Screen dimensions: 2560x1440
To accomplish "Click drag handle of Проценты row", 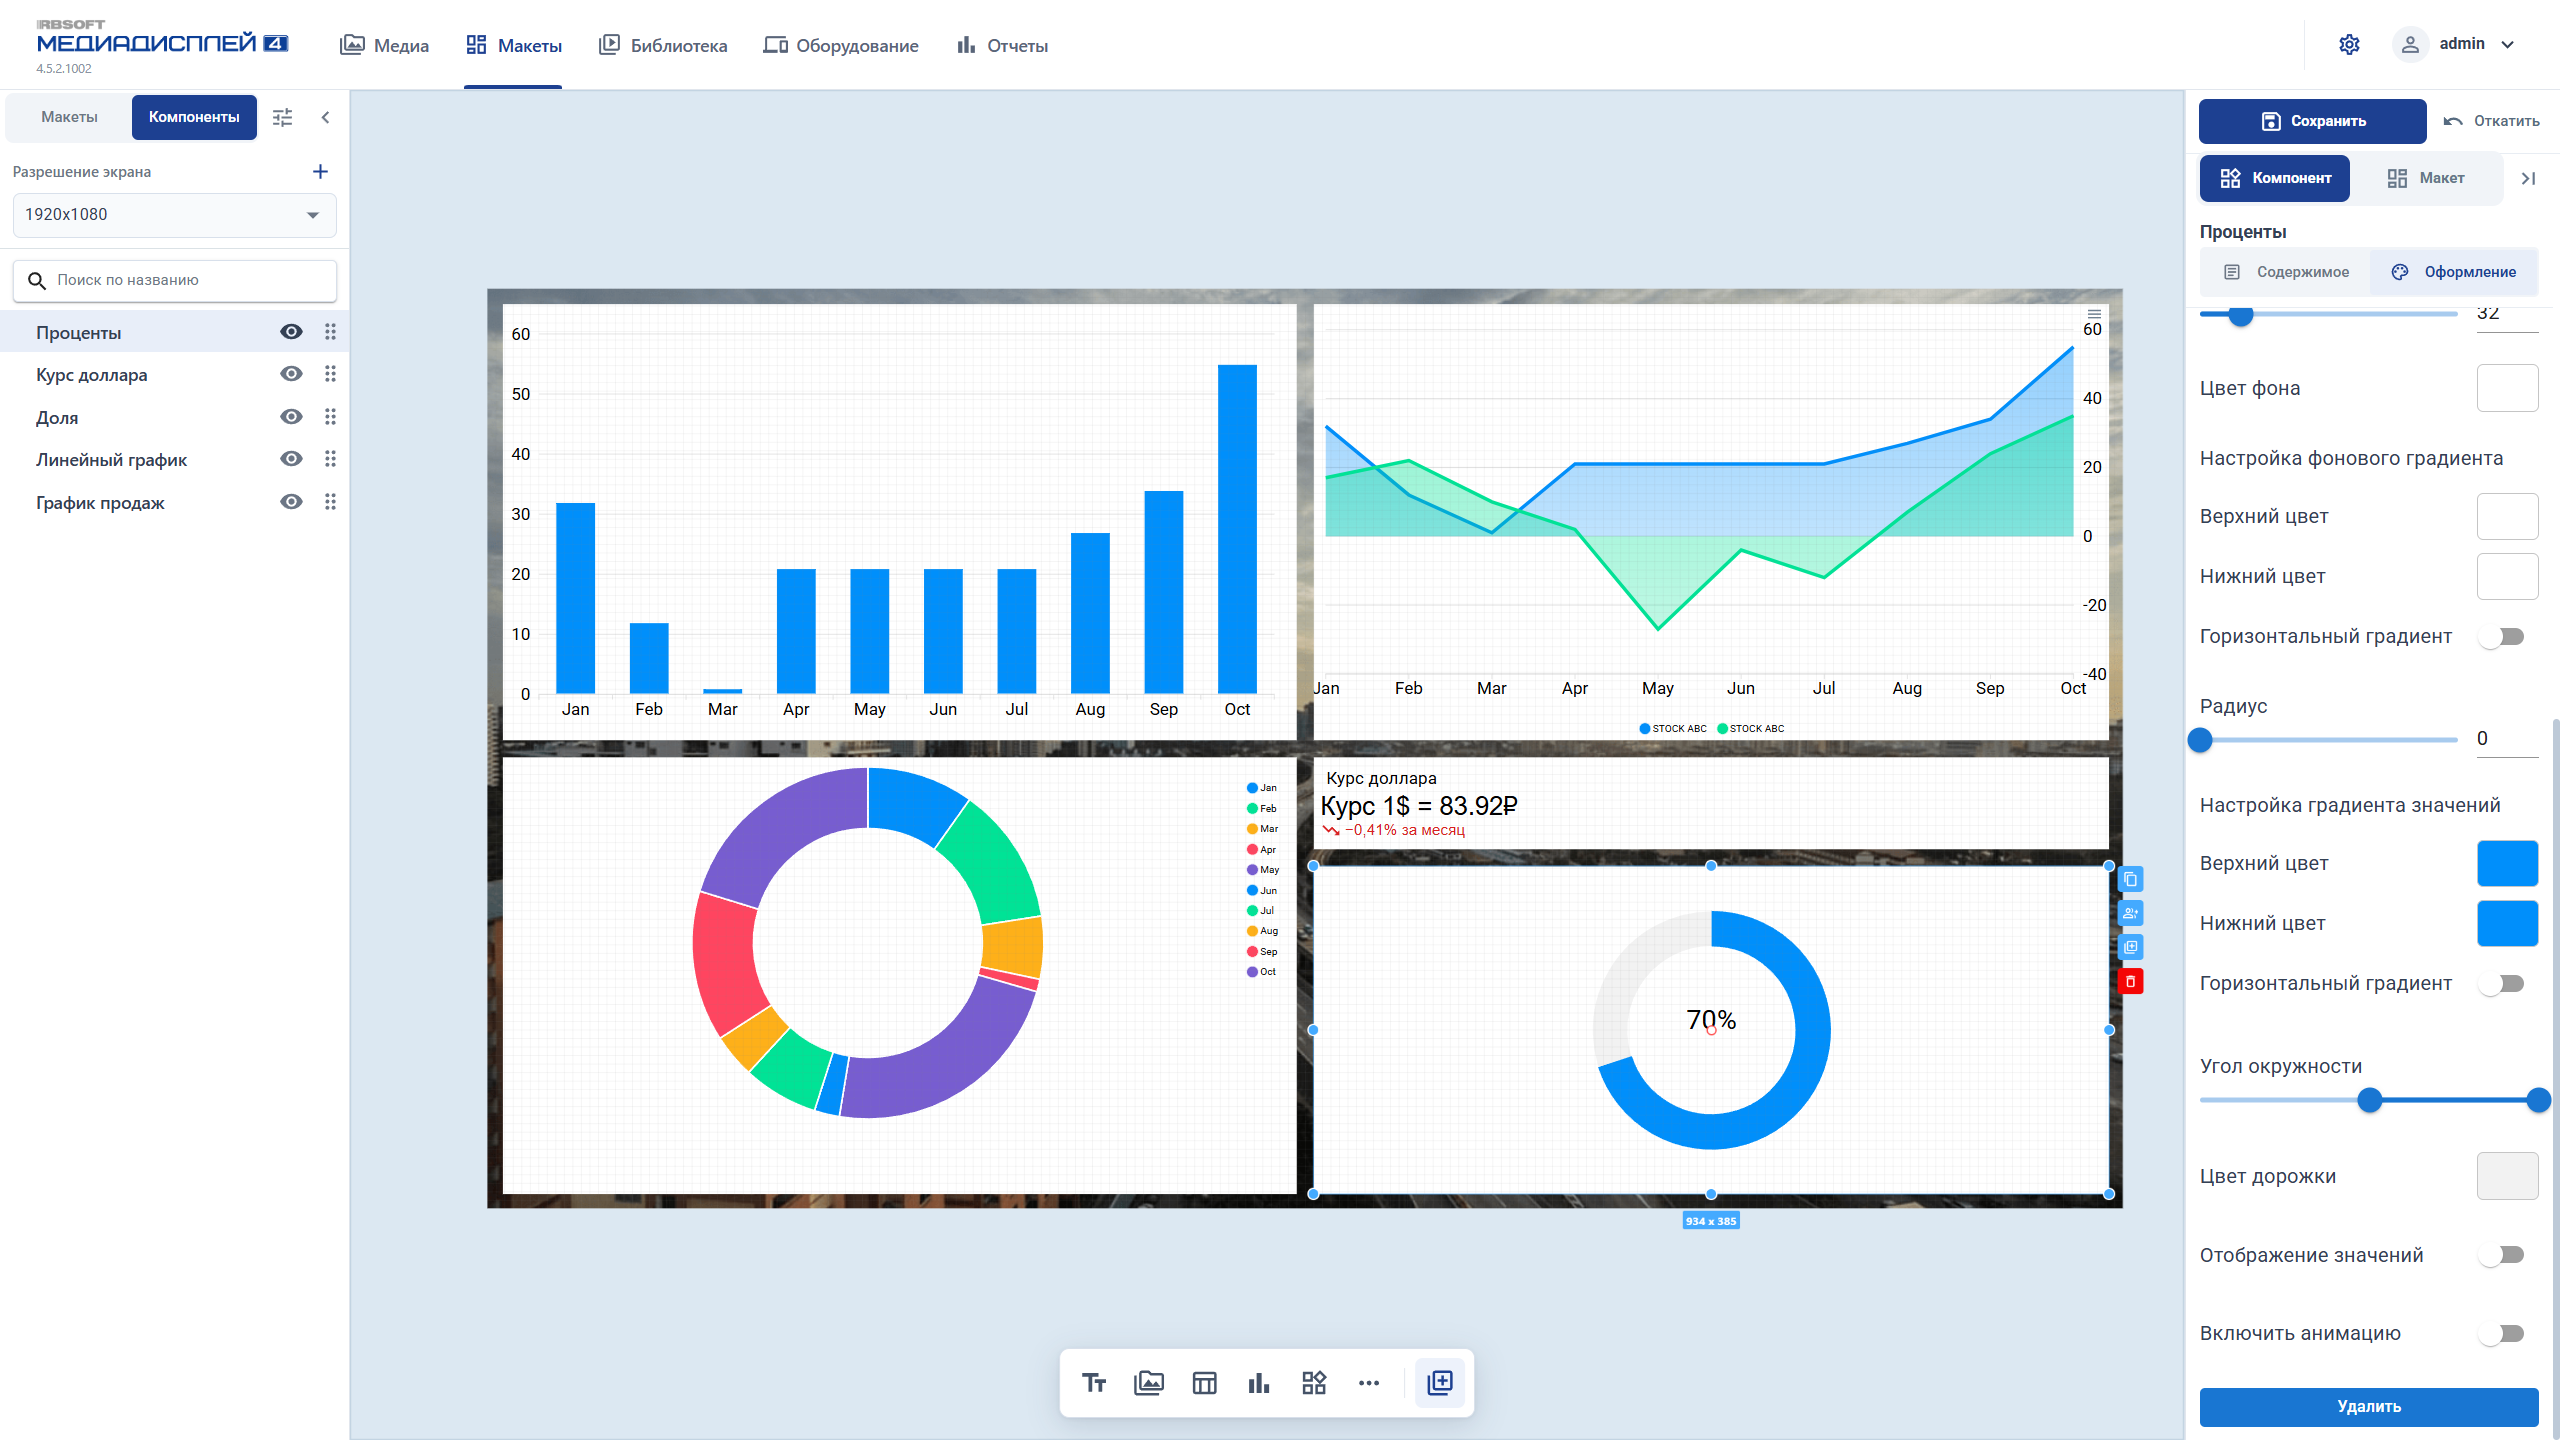I will pos(330,332).
